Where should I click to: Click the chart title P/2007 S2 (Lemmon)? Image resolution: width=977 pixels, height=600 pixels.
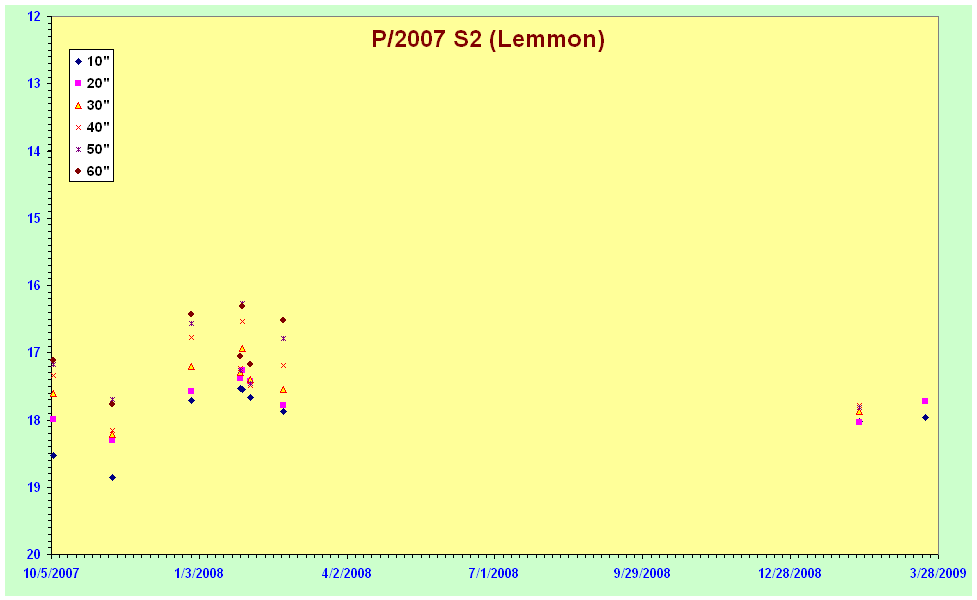488,39
